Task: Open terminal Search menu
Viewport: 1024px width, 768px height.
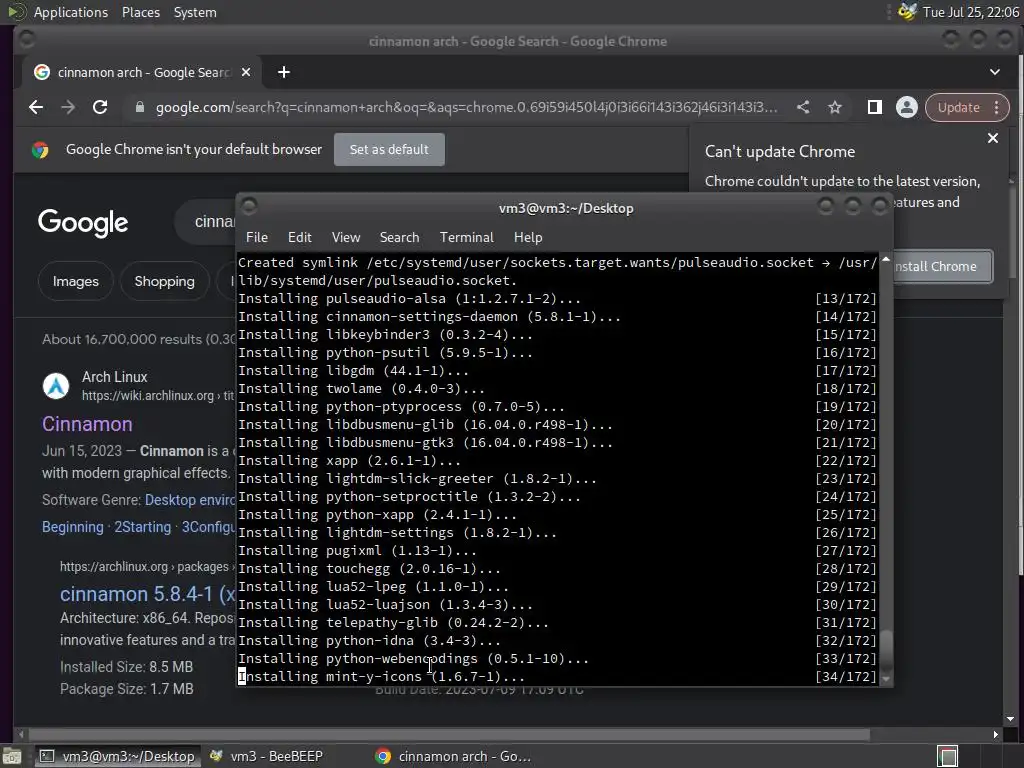Action: click(x=400, y=238)
